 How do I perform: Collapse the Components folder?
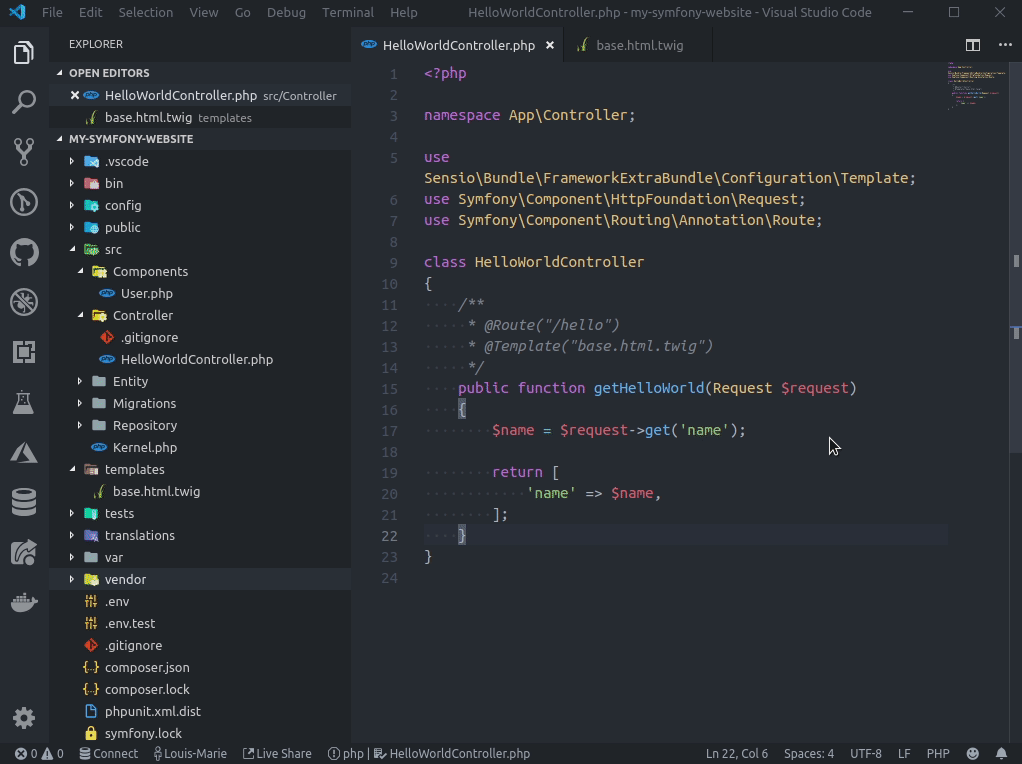click(x=80, y=271)
